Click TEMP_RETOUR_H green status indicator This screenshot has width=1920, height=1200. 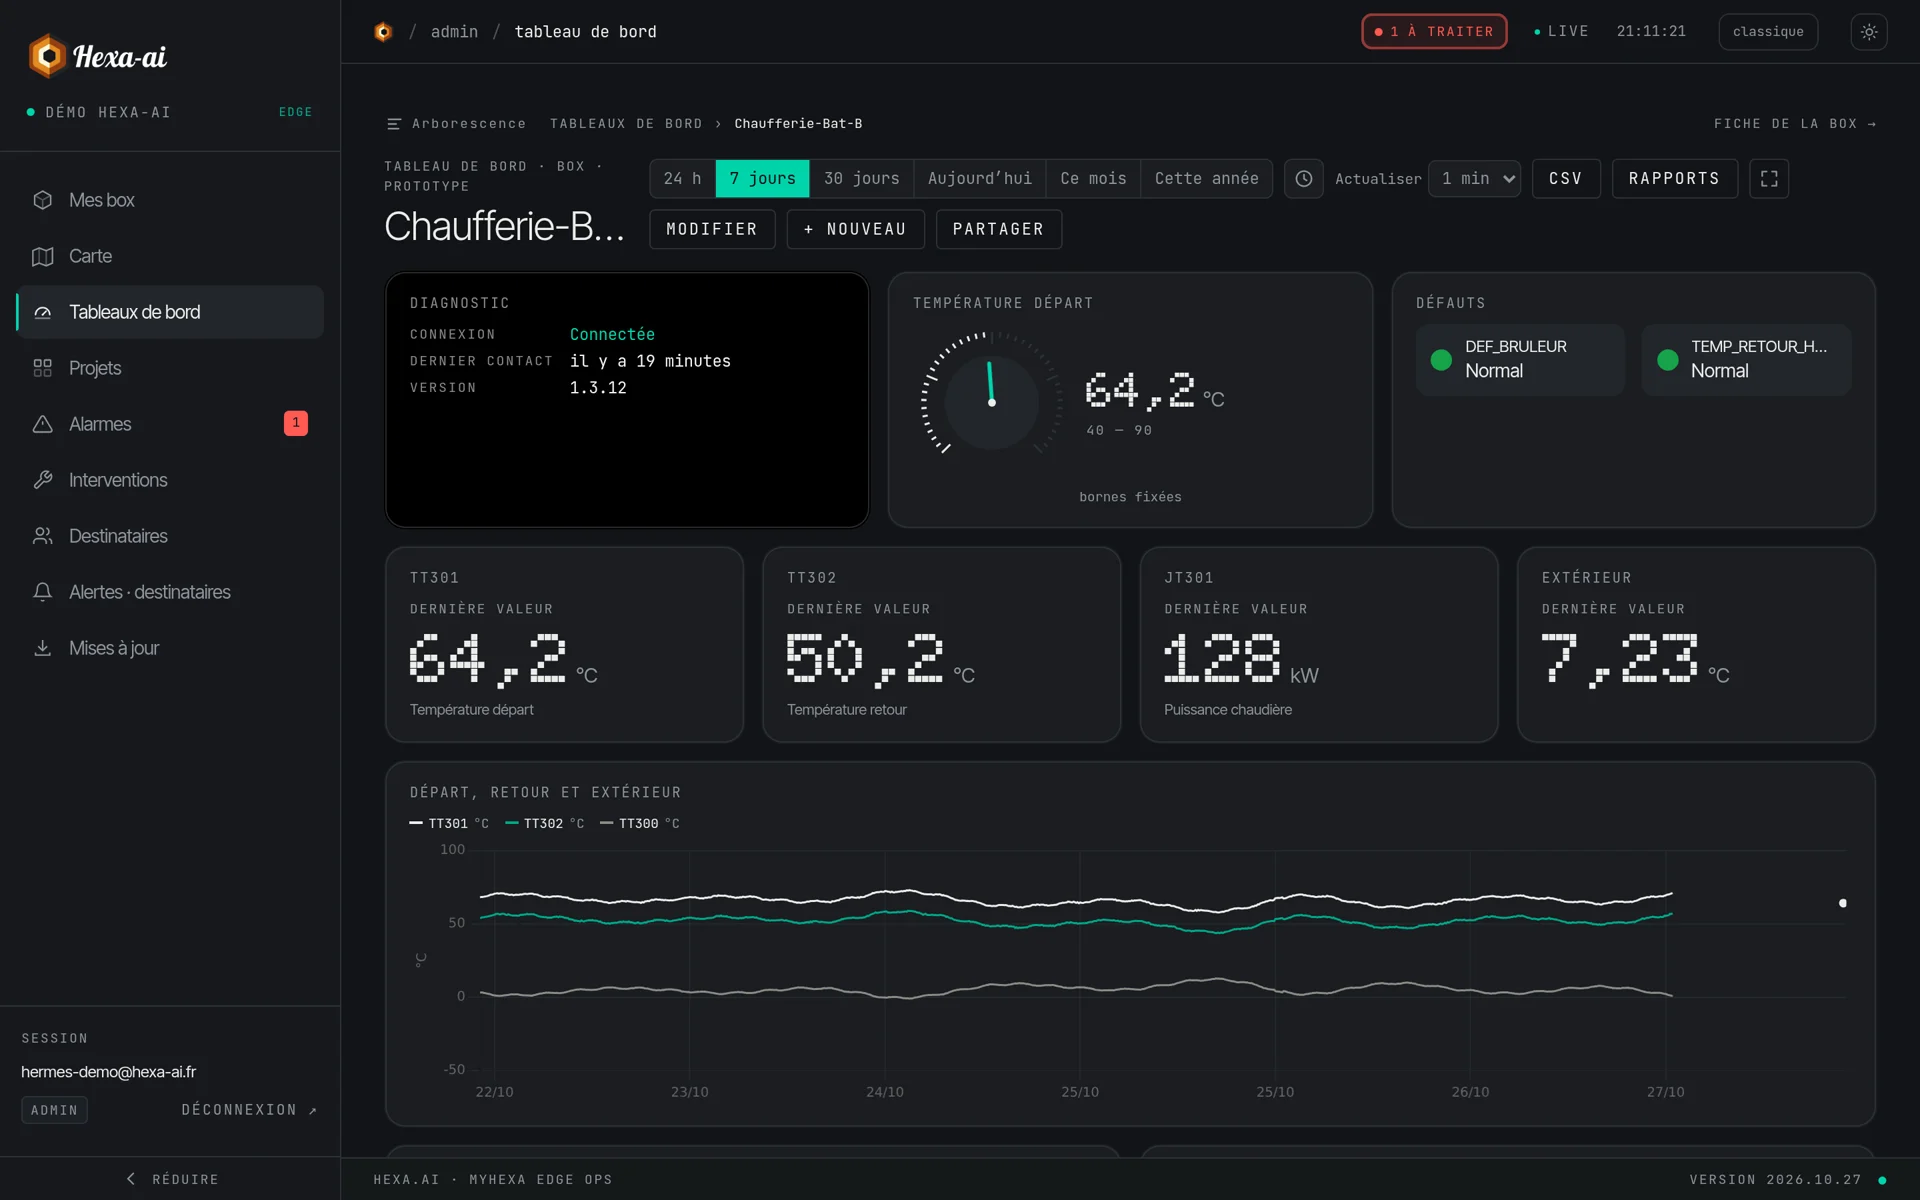point(1667,360)
